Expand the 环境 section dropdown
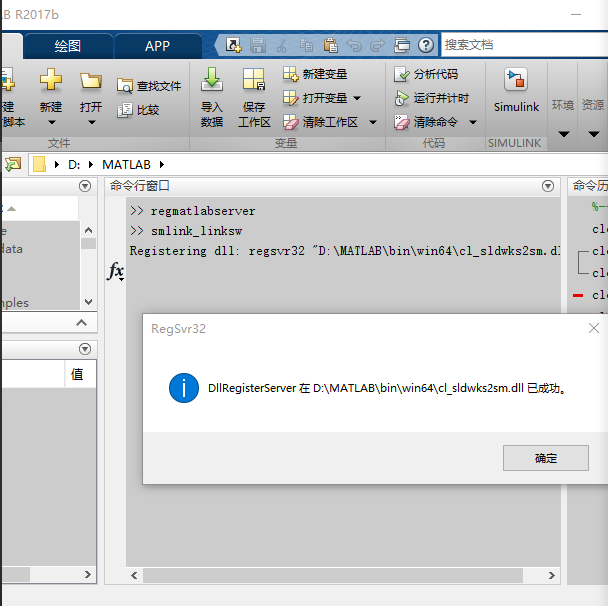The height and width of the screenshot is (606, 608). point(563,134)
